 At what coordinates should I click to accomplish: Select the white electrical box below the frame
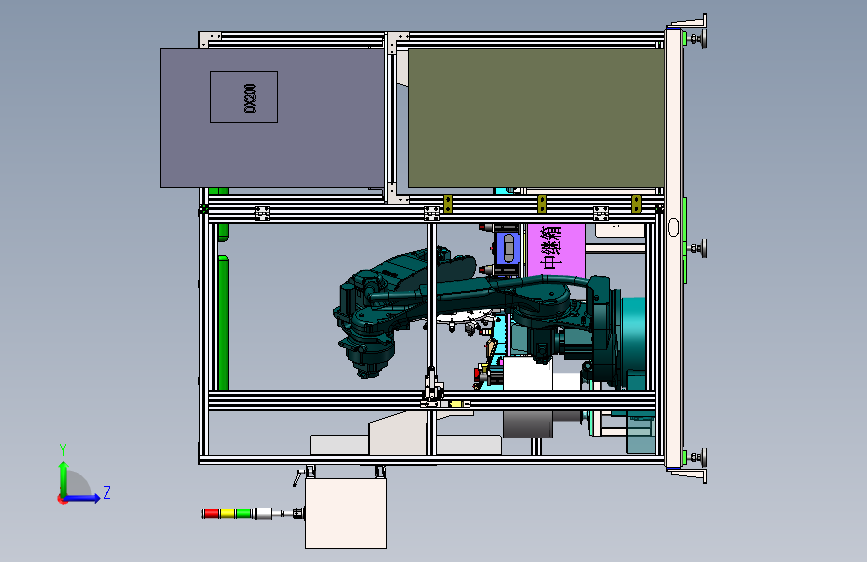point(346,513)
